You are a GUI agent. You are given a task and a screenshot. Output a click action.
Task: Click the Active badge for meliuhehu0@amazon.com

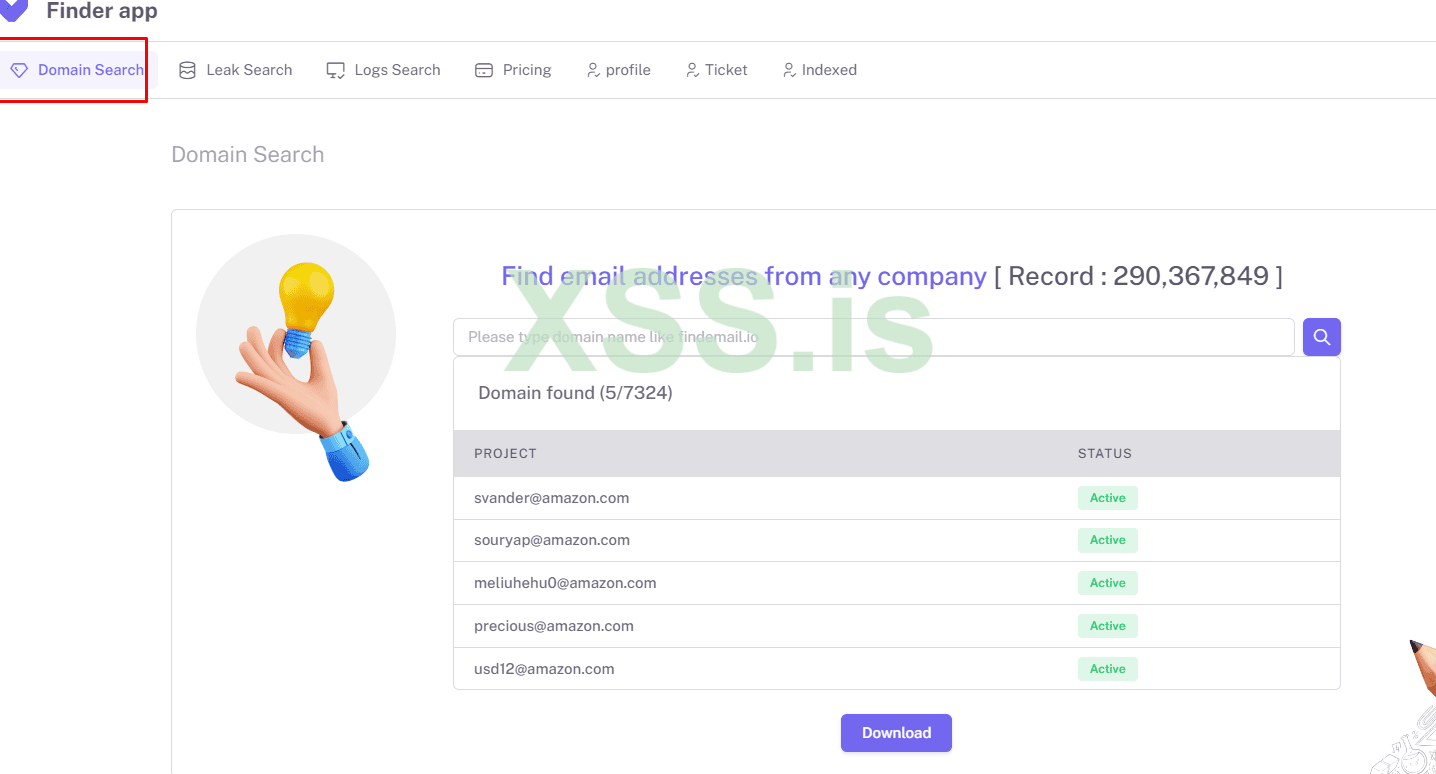1107,583
